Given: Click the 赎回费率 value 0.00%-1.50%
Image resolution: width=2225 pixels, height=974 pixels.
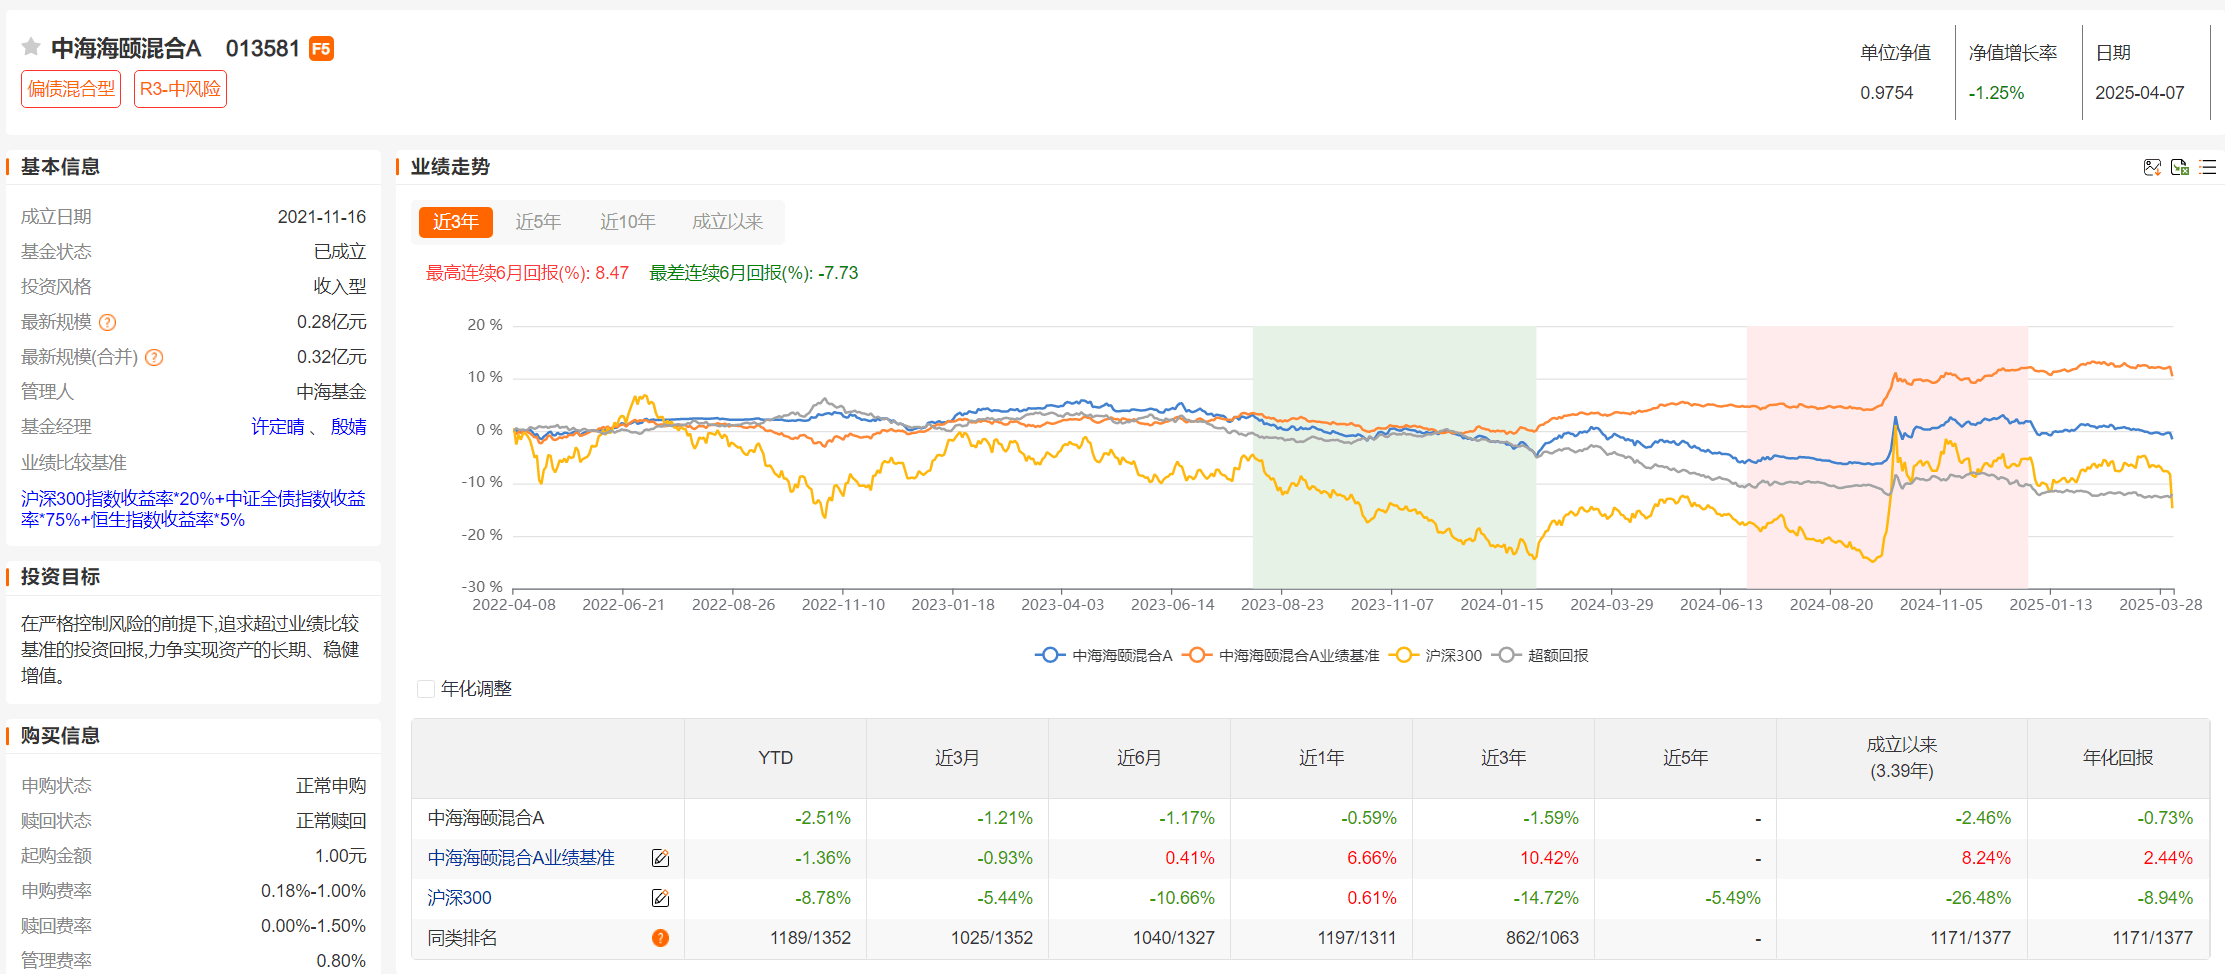Looking at the screenshot, I should coord(314,926).
